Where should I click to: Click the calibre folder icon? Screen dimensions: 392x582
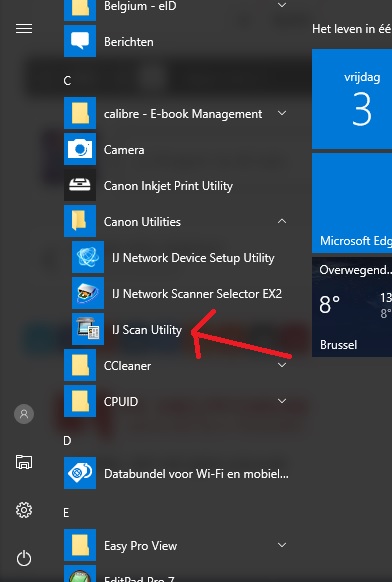[80, 113]
